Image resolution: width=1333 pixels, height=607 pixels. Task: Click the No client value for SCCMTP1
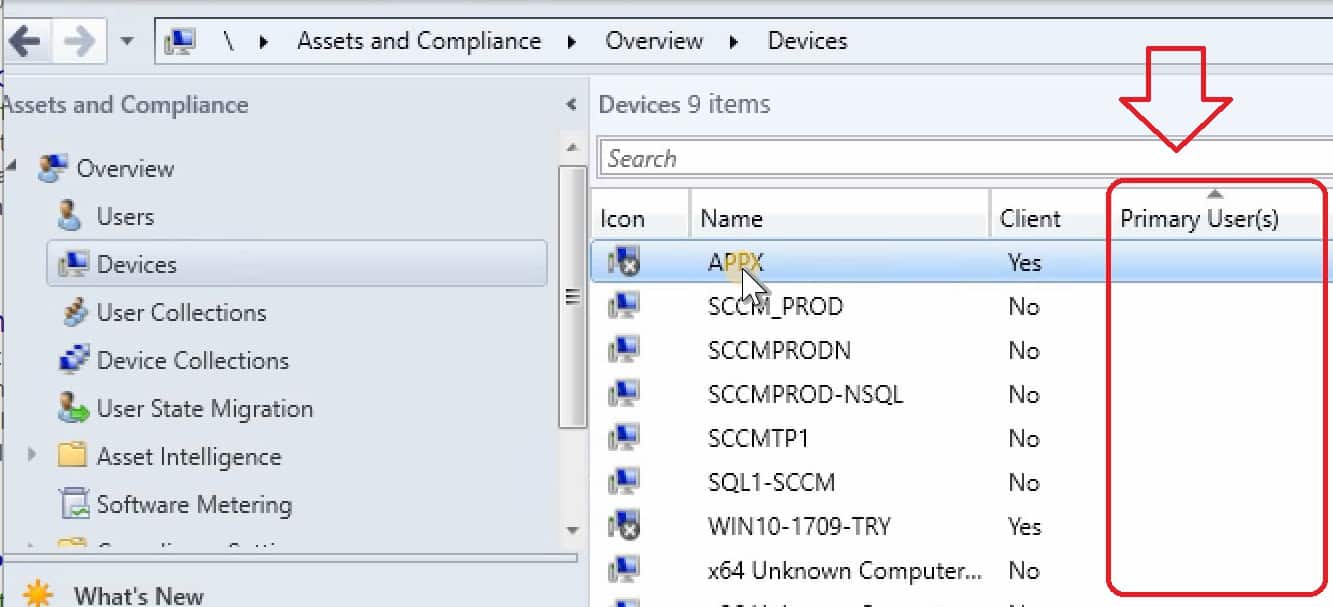[1024, 439]
